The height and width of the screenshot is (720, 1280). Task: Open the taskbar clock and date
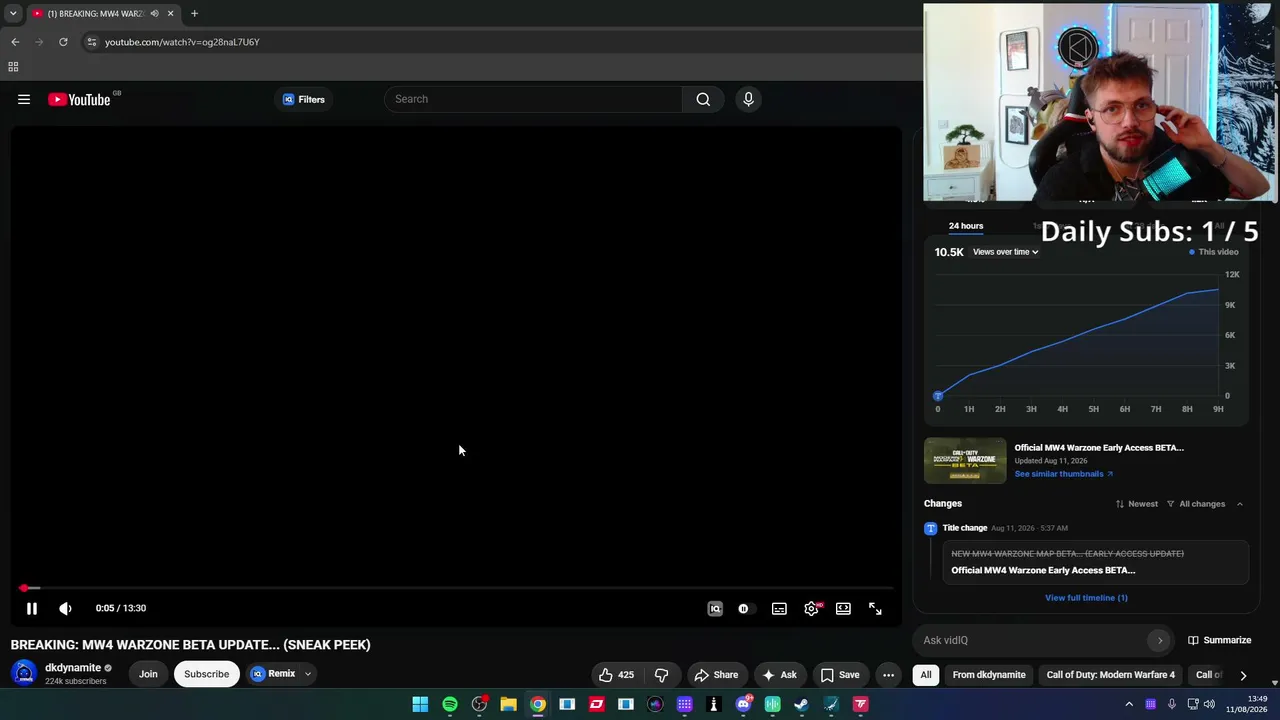(x=1246, y=704)
